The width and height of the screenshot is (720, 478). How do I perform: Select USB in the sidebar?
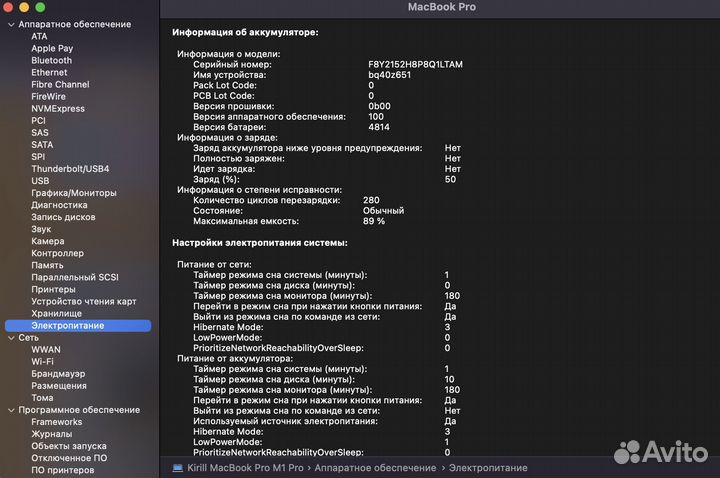[40, 181]
